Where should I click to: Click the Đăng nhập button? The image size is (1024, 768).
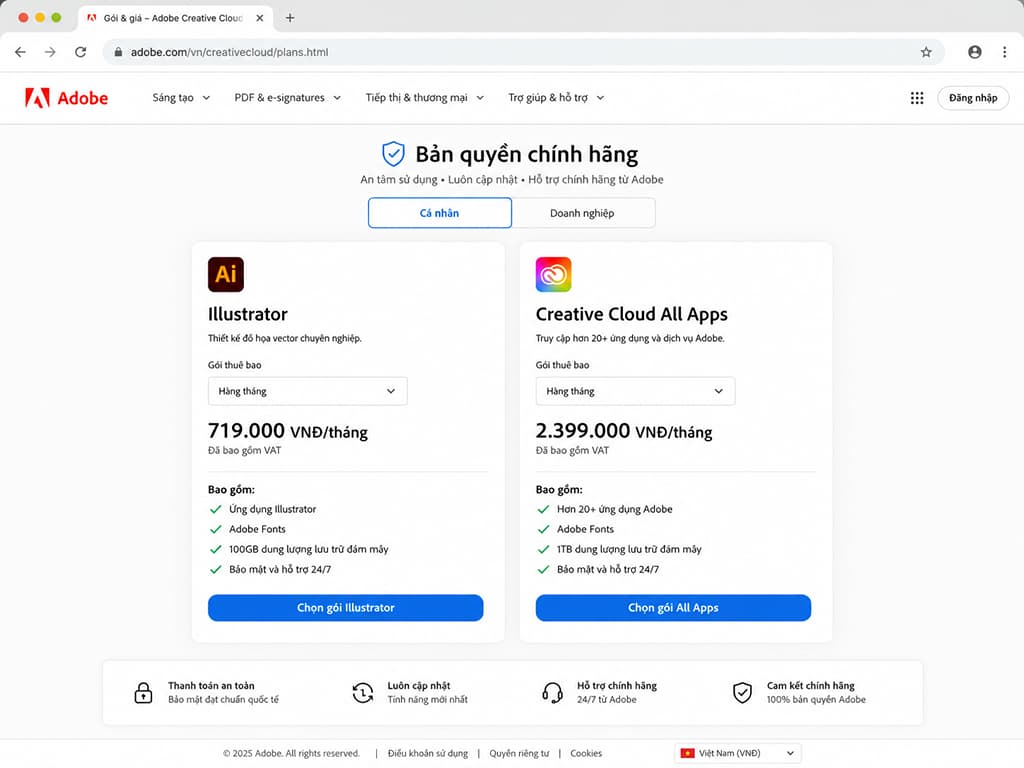(x=973, y=98)
